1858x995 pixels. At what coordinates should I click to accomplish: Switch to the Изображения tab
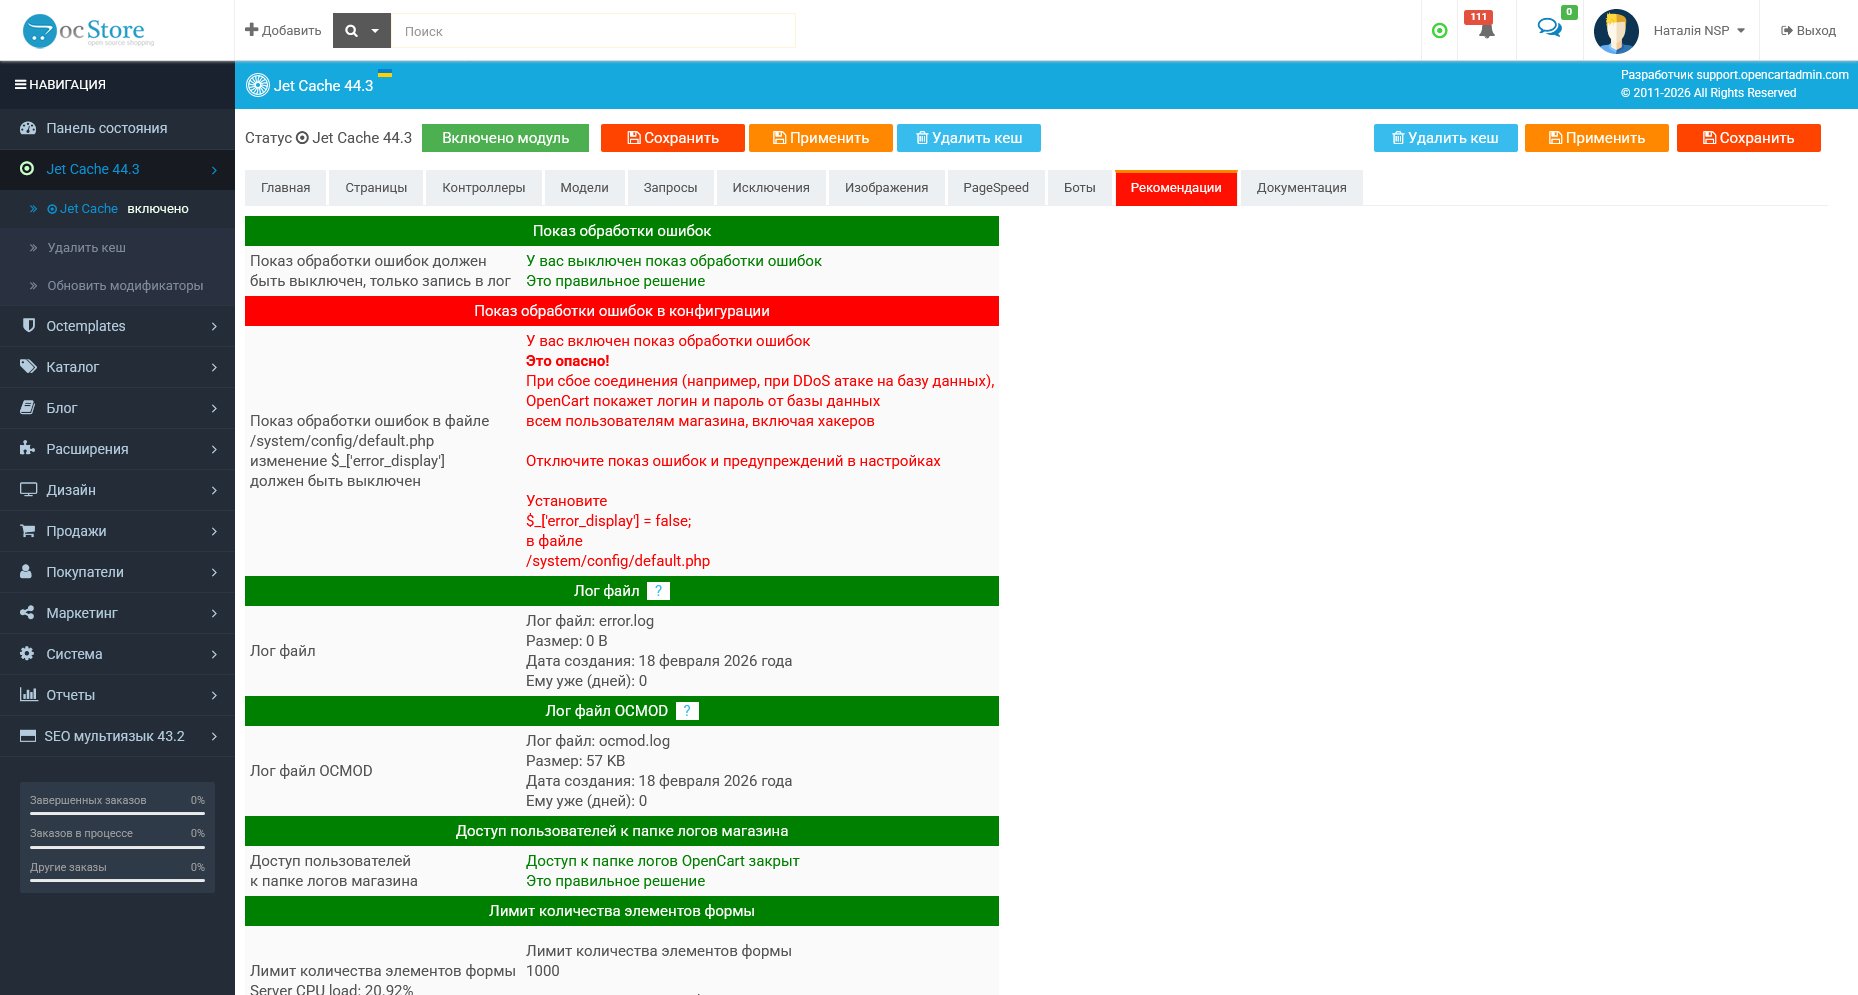click(886, 188)
